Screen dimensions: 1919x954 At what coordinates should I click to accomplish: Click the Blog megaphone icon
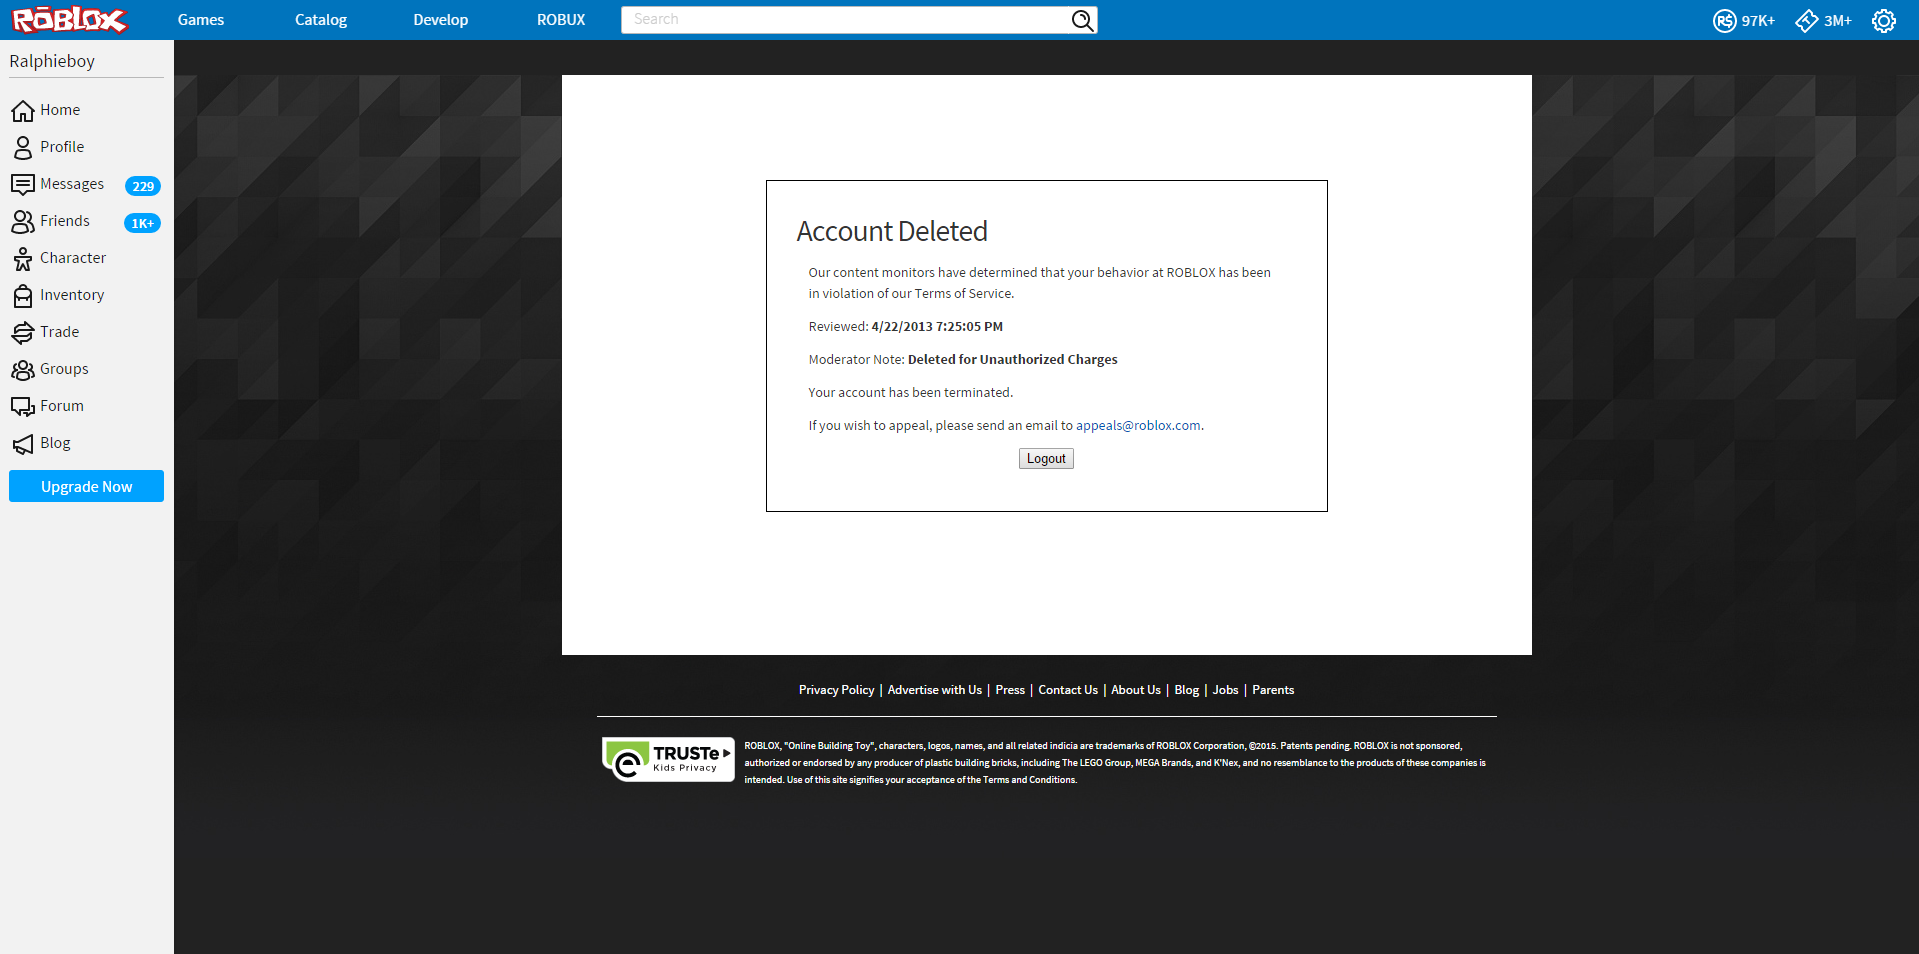23,443
